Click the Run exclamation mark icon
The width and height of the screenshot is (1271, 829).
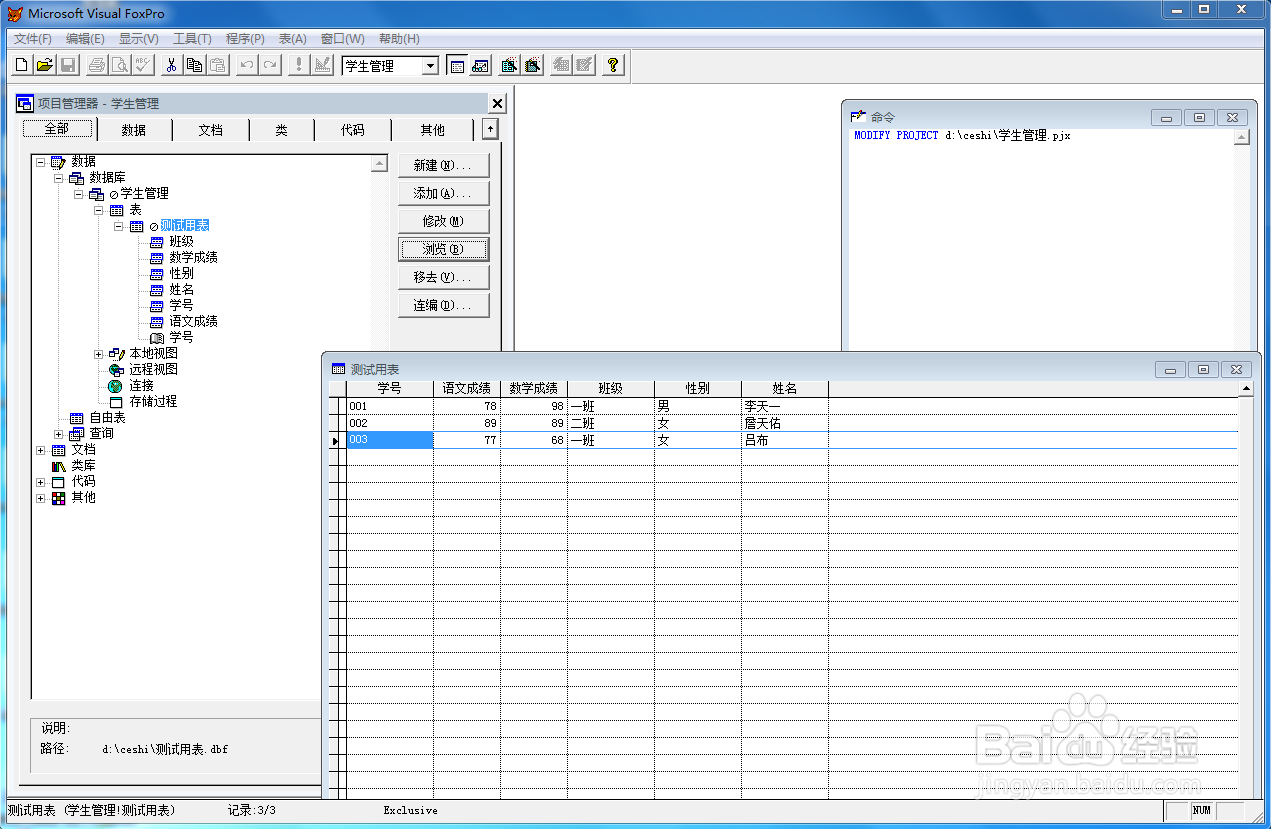click(x=298, y=66)
